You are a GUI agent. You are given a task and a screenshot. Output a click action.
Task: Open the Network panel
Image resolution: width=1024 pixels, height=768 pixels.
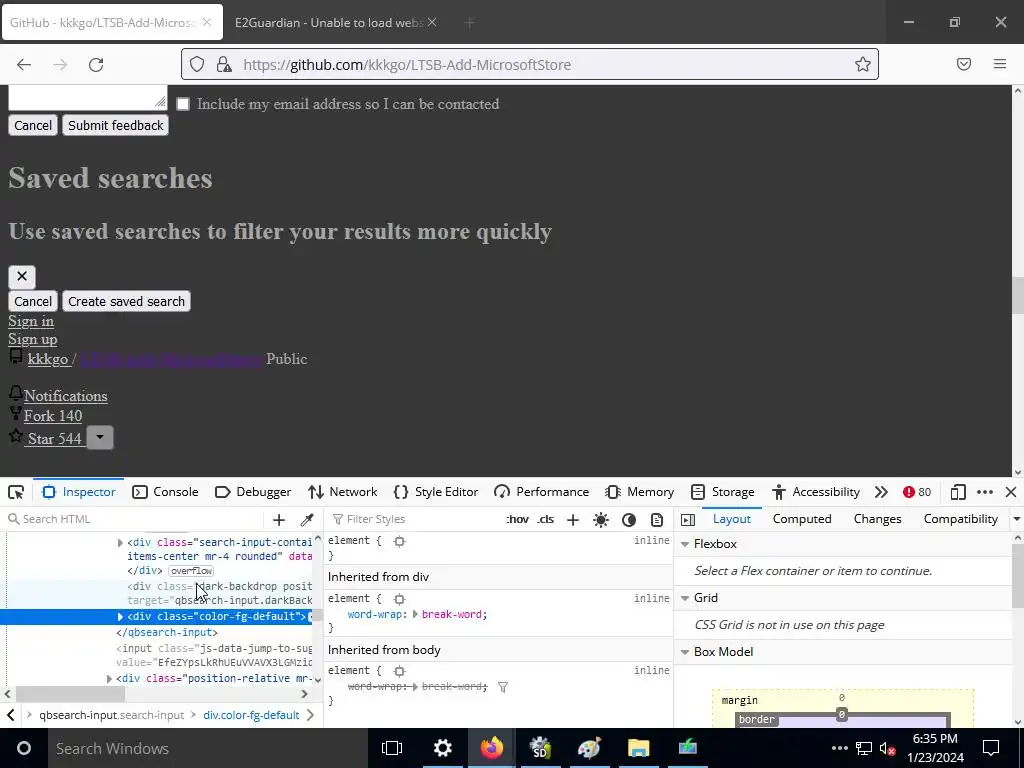(x=343, y=492)
